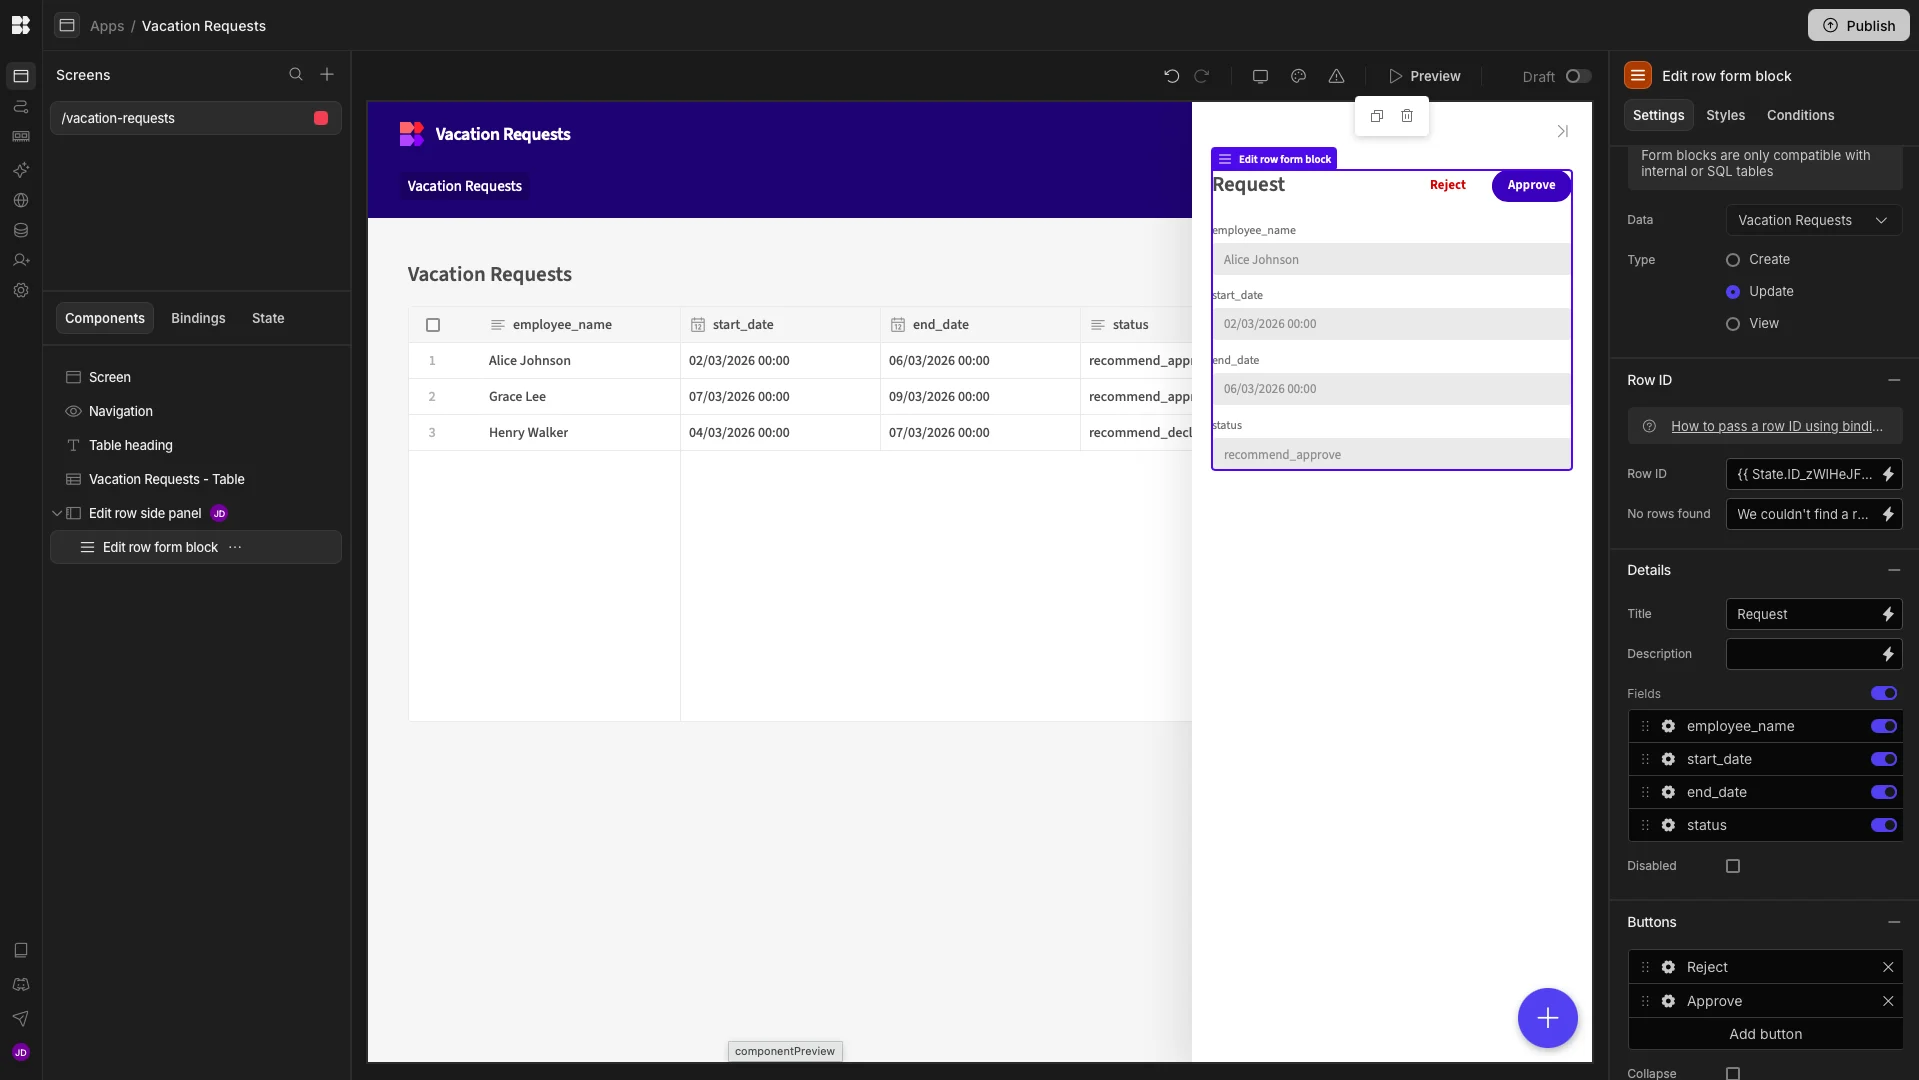Click the No rows found text field
Image resolution: width=1919 pixels, height=1080 pixels.
[1803, 514]
